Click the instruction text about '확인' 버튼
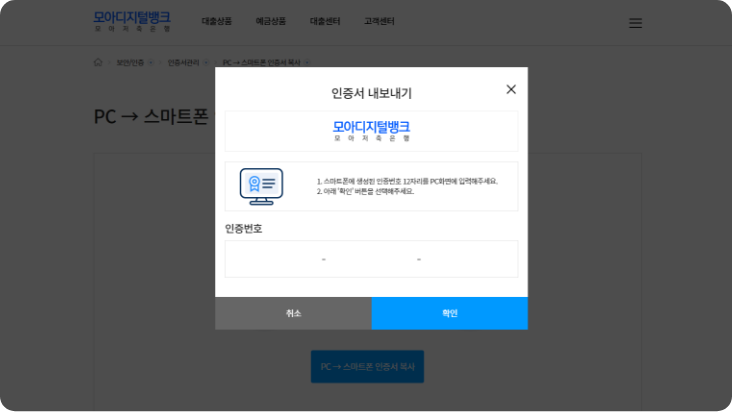Viewport: 732px width, 412px height. pos(365,191)
